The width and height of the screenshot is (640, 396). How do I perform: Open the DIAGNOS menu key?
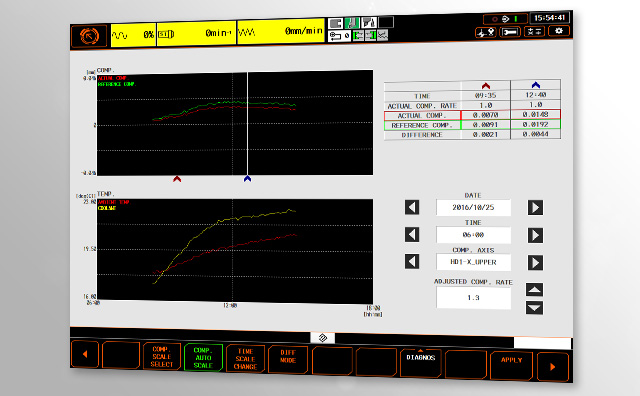point(421,362)
